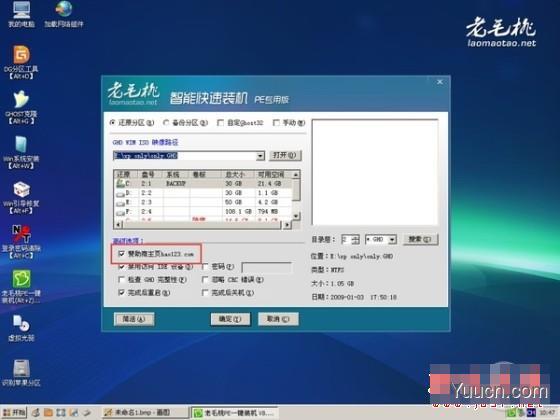Image resolution: width=560 pixels, height=420 pixels.
Task: Select the 备份分区 radio button
Action: (x=166, y=122)
